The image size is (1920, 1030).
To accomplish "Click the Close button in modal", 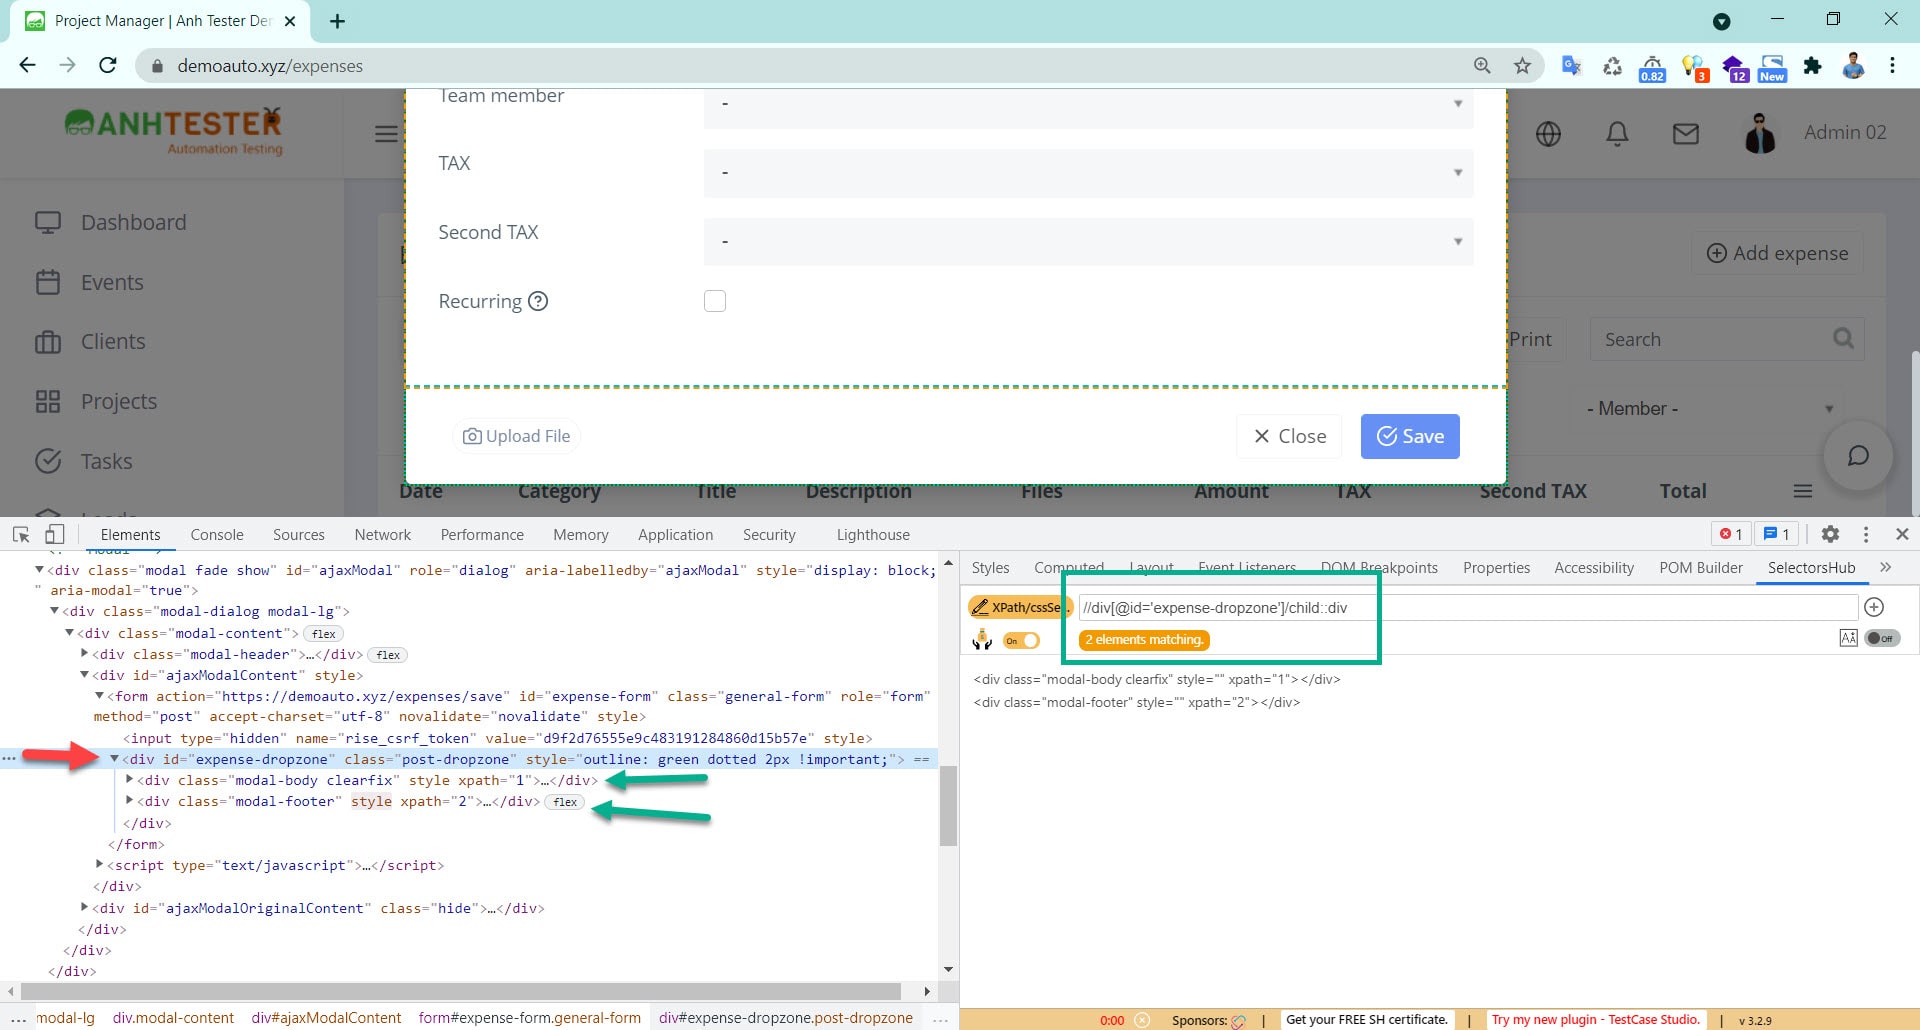I will [1290, 436].
